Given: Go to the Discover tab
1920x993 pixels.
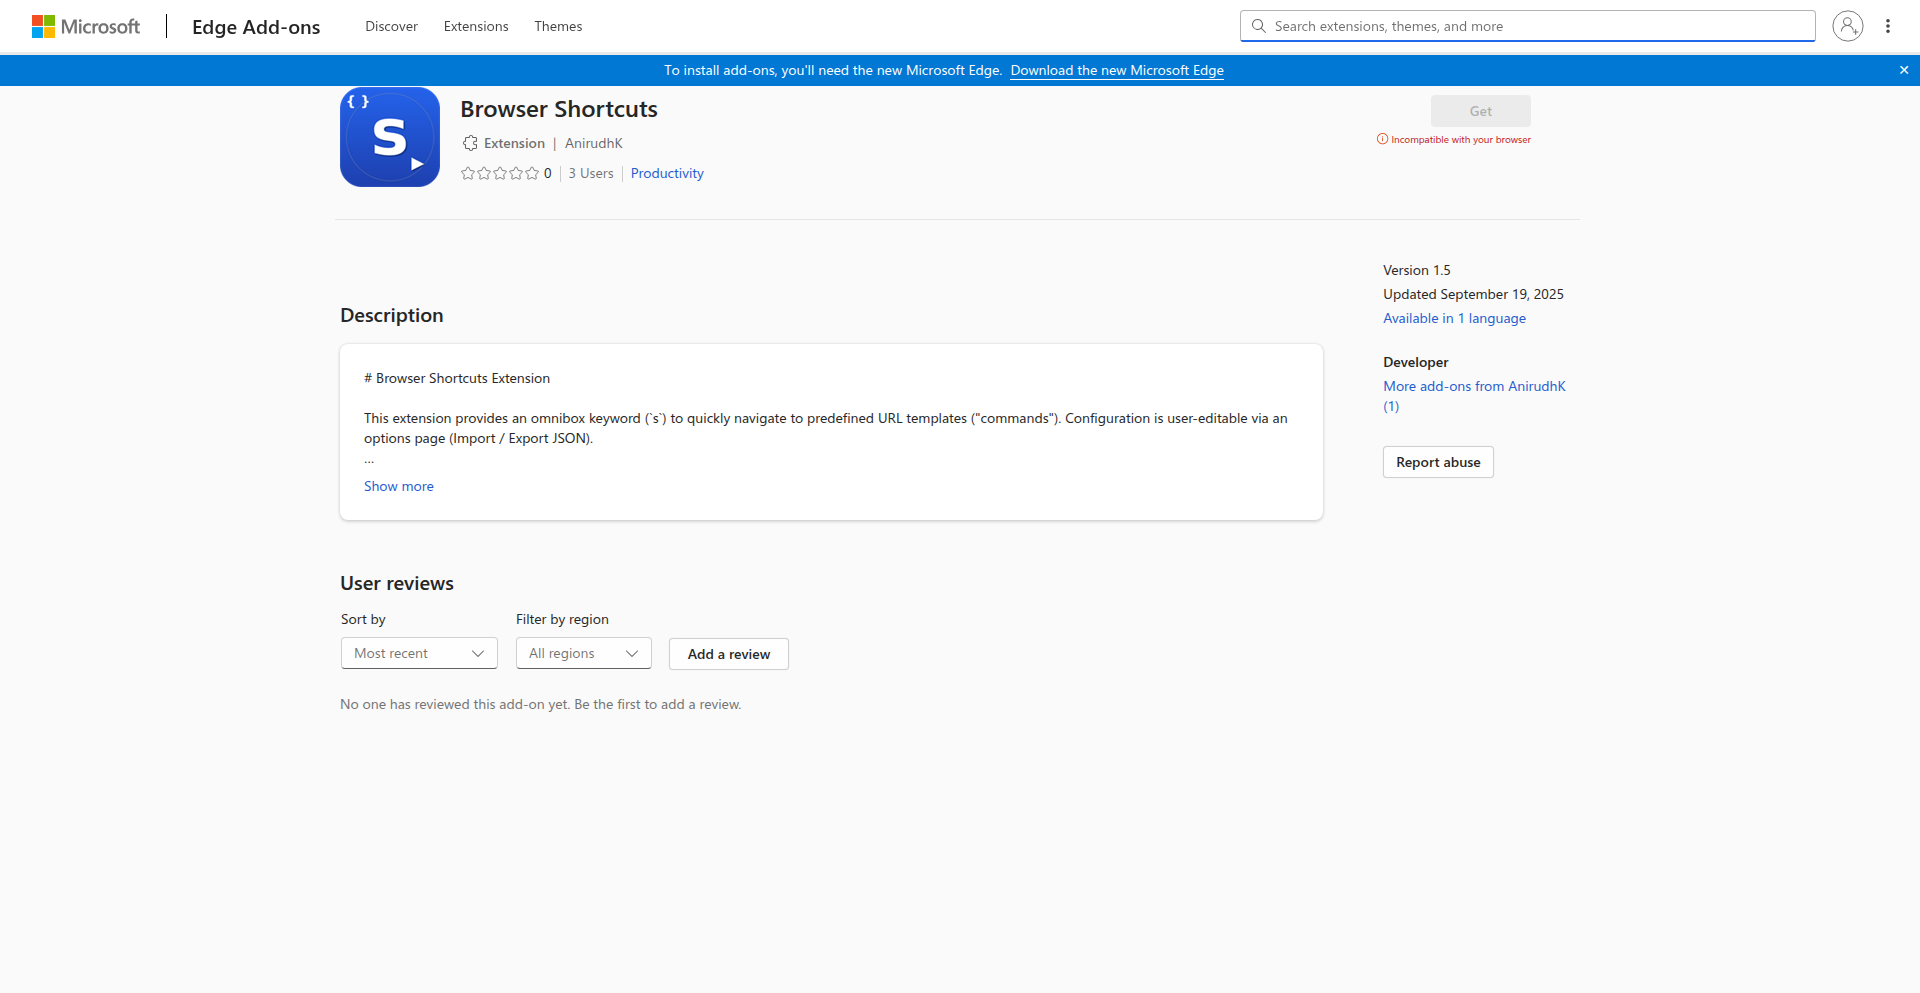Looking at the screenshot, I should (x=391, y=27).
